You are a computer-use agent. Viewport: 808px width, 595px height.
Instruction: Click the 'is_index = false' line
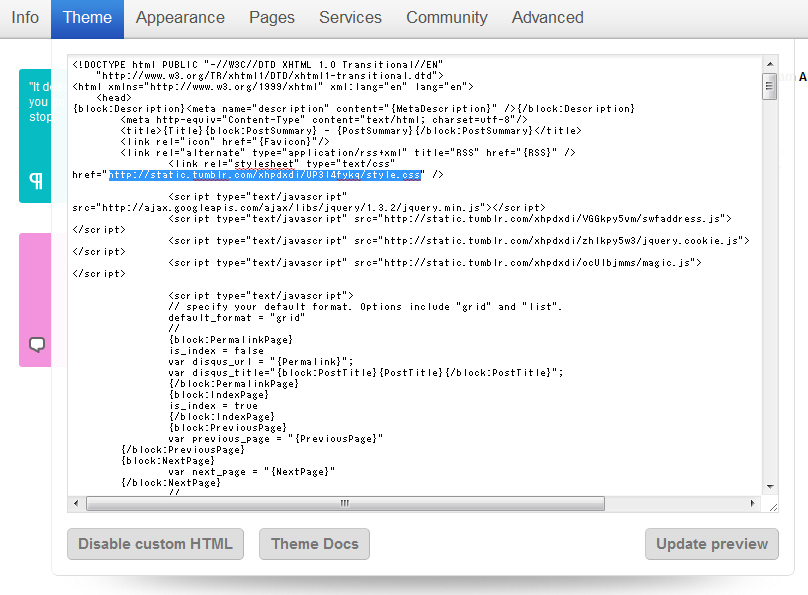[216, 351]
